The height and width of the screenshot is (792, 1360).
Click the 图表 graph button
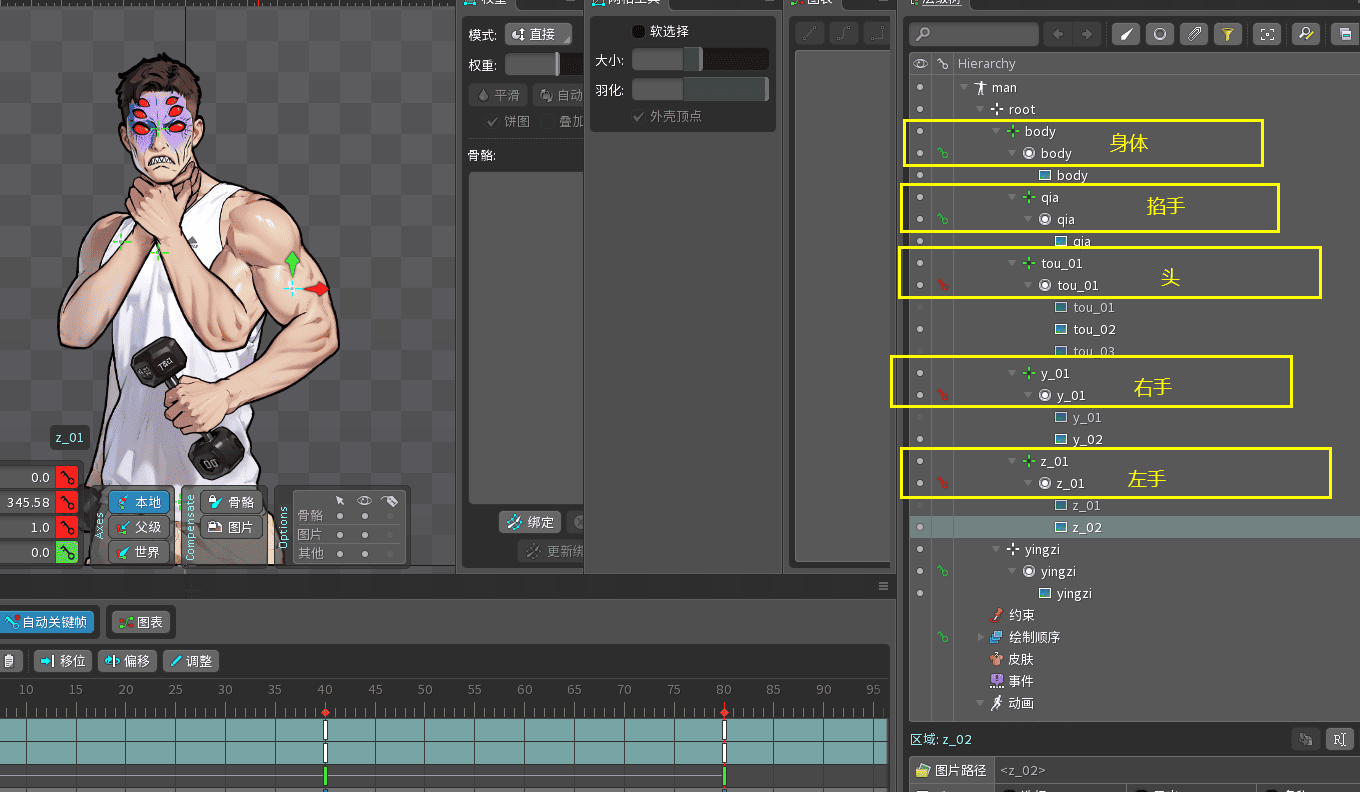(141, 622)
